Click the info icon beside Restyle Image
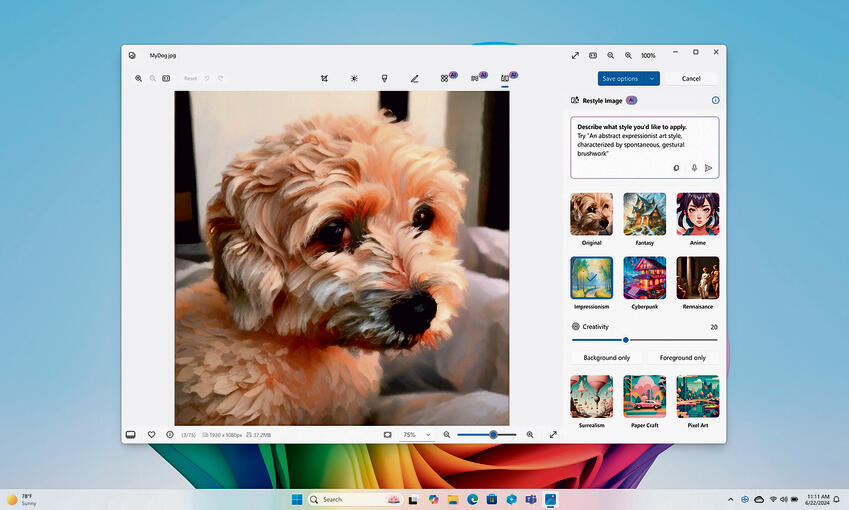Image resolution: width=849 pixels, height=510 pixels. click(x=715, y=101)
